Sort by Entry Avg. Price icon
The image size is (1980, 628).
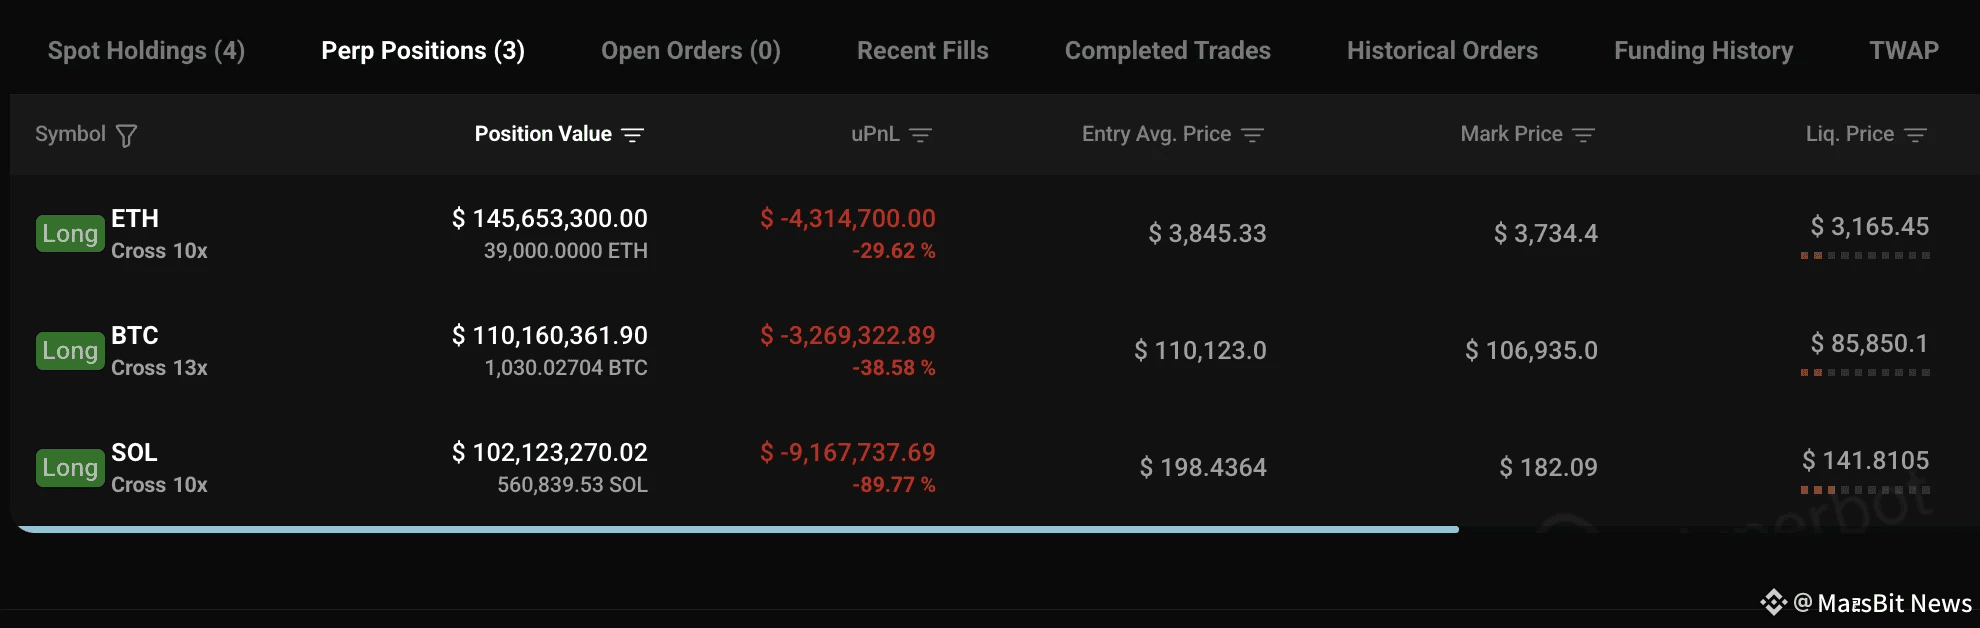[1252, 135]
